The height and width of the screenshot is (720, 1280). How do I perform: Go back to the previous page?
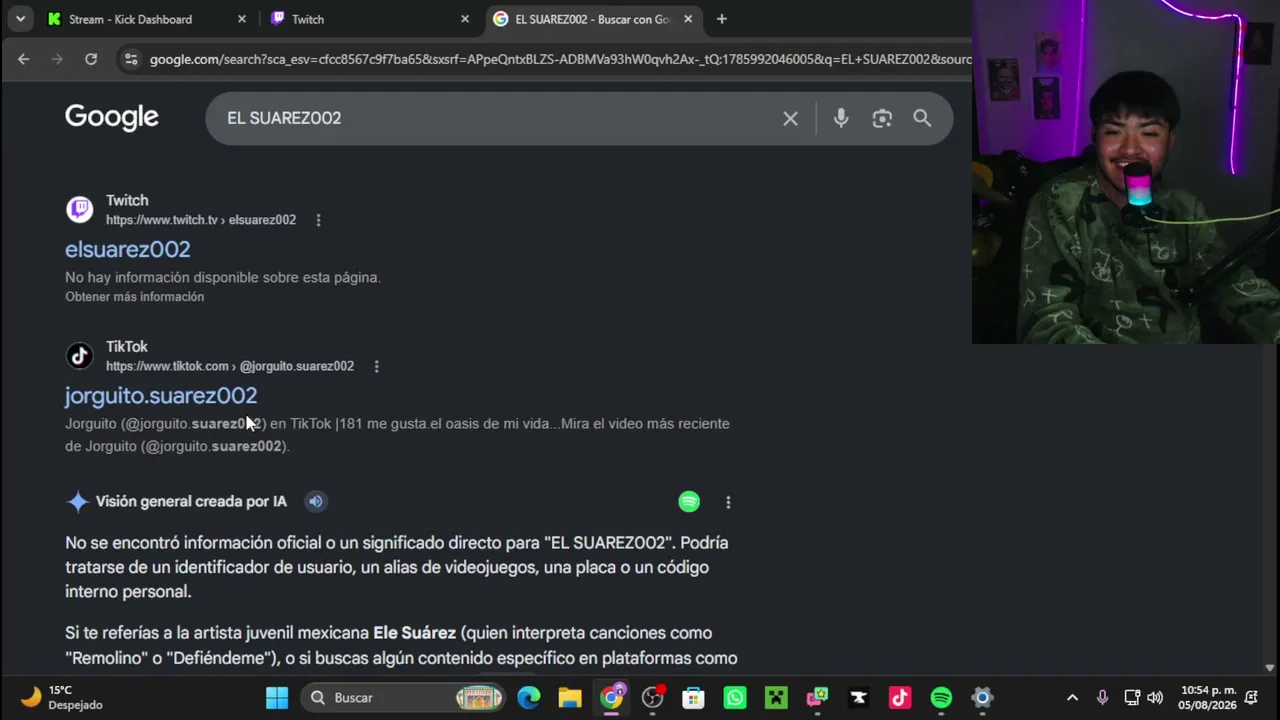click(23, 59)
